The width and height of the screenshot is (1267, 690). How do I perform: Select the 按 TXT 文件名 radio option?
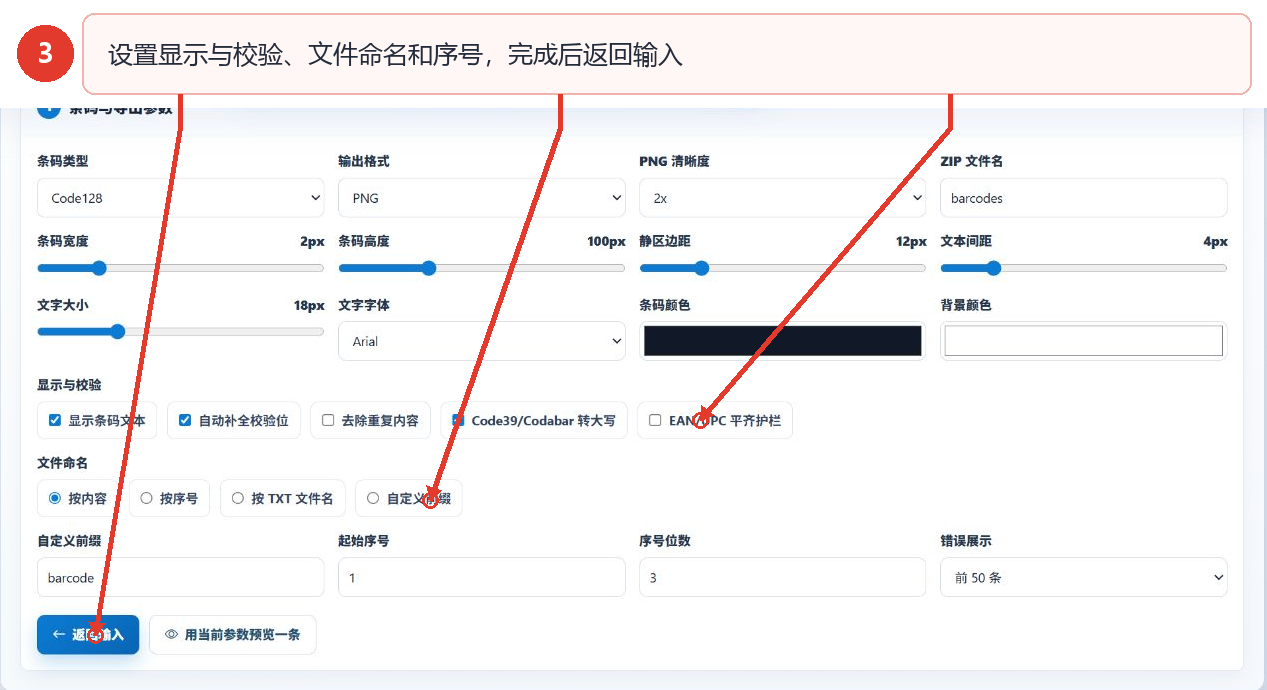237,498
